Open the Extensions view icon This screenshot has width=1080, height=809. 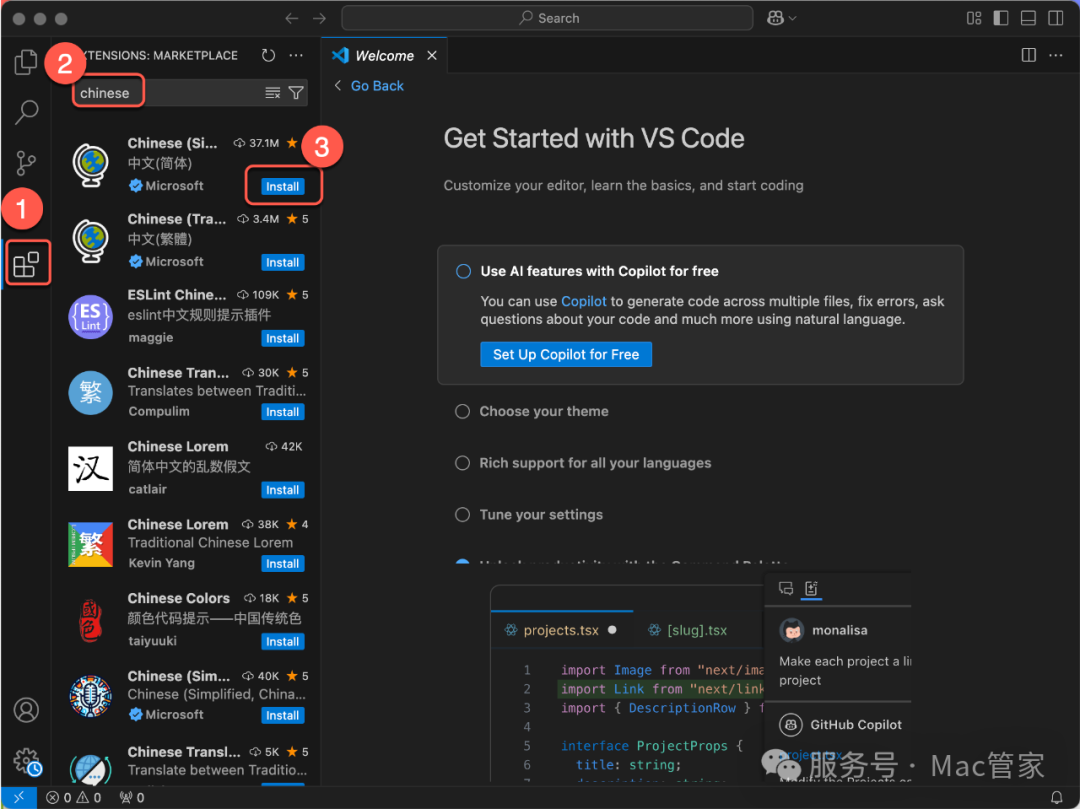26,264
